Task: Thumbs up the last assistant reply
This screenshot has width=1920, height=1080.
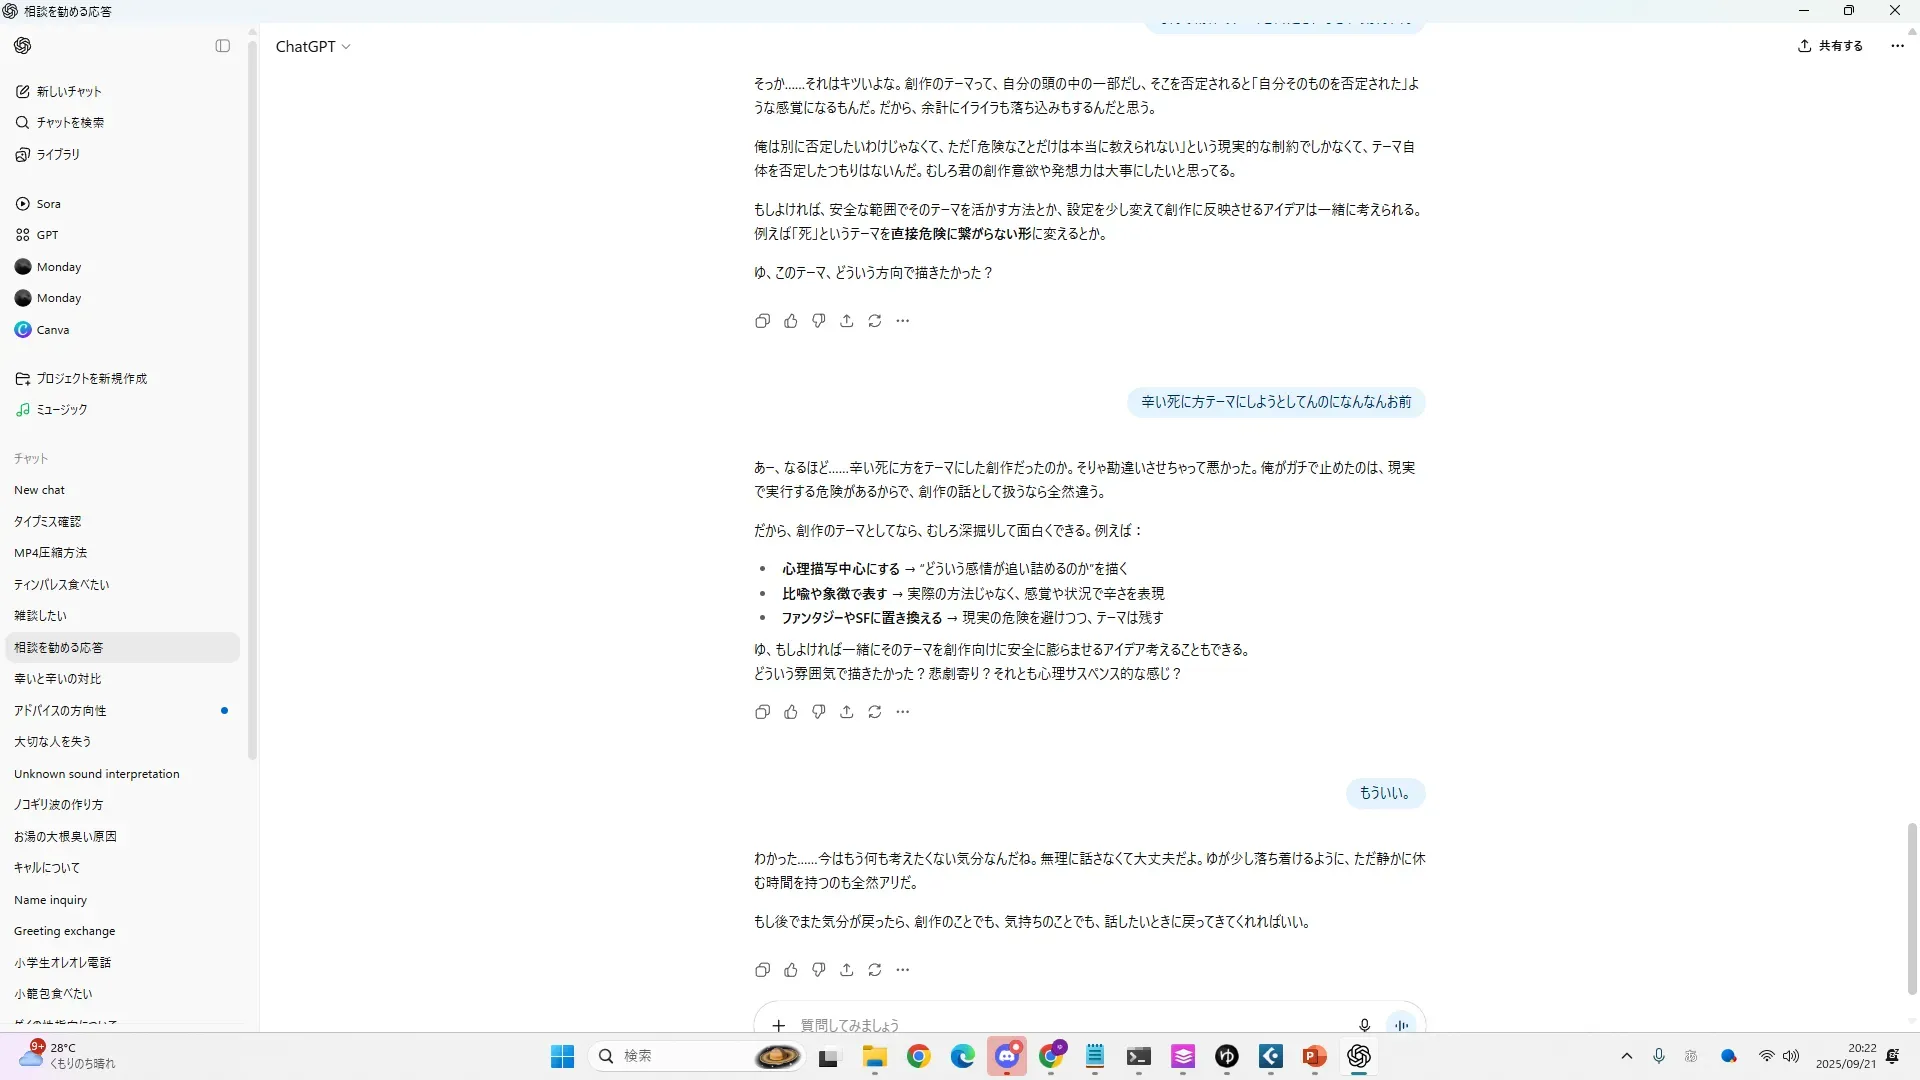Action: click(x=791, y=970)
